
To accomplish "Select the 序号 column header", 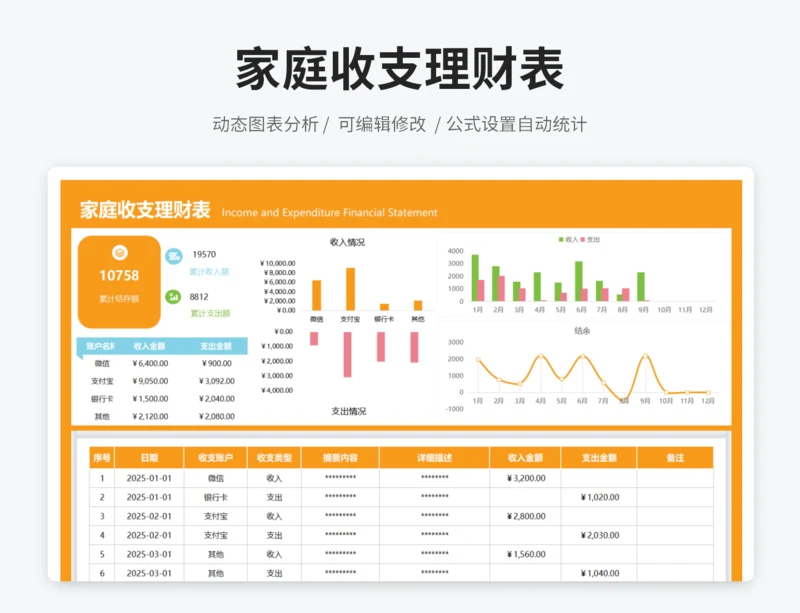I will pyautogui.click(x=102, y=458).
